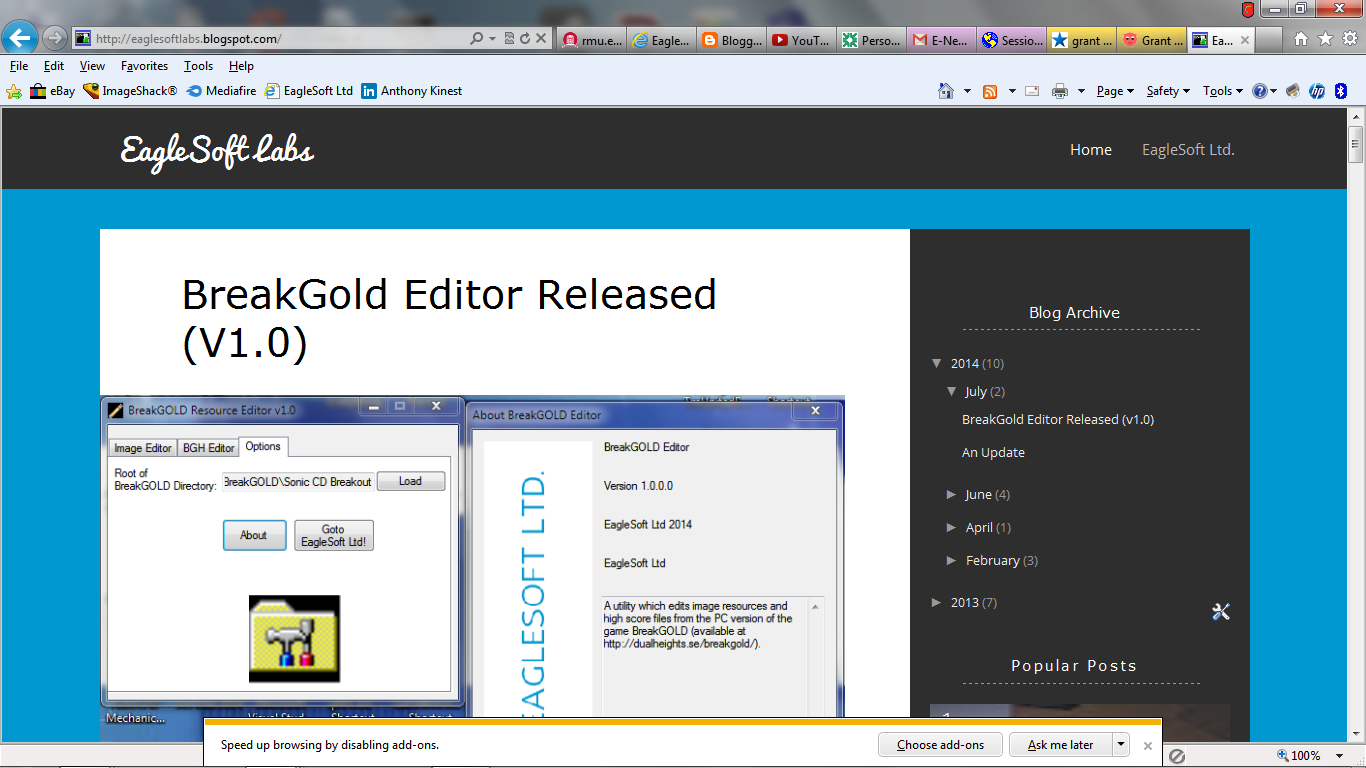
Task: Open the Favorites menu
Action: click(144, 66)
